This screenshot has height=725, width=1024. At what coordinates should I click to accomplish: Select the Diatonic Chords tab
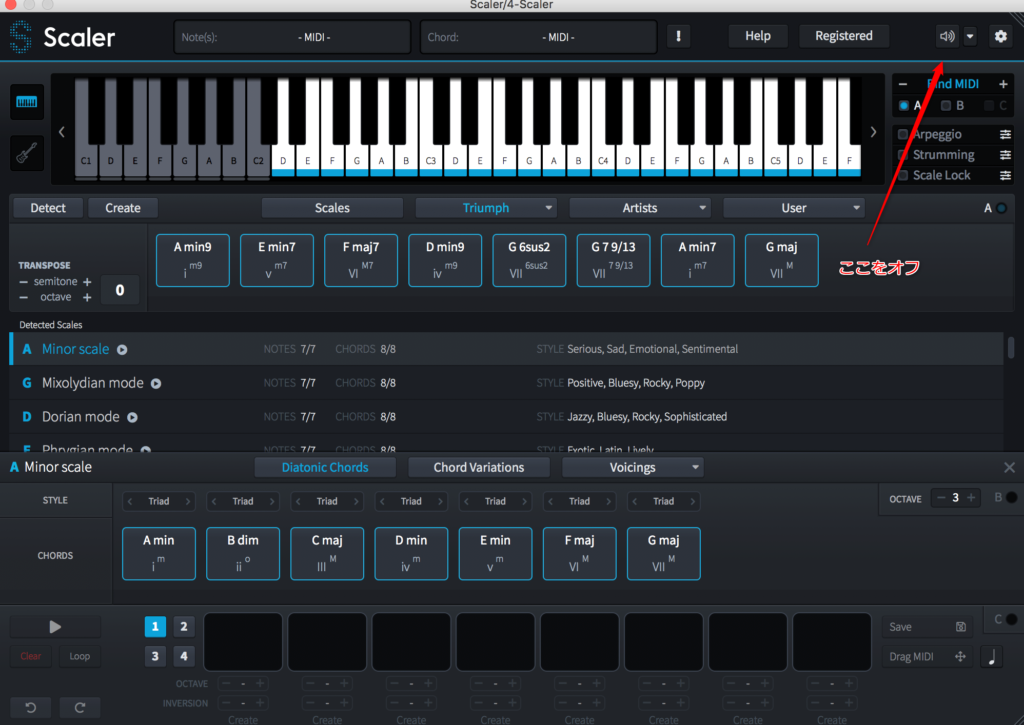pos(325,467)
